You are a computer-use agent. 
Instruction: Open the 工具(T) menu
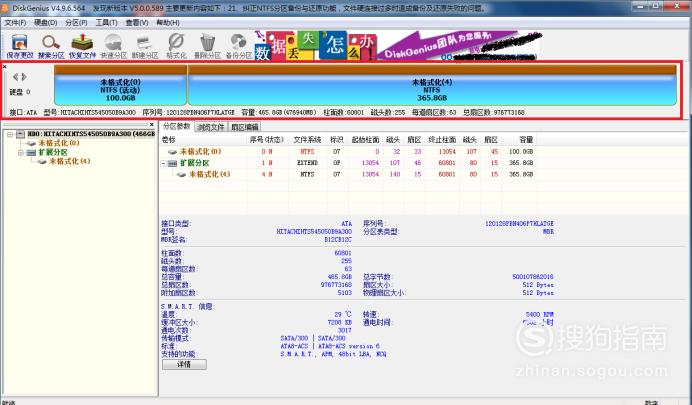click(x=106, y=22)
